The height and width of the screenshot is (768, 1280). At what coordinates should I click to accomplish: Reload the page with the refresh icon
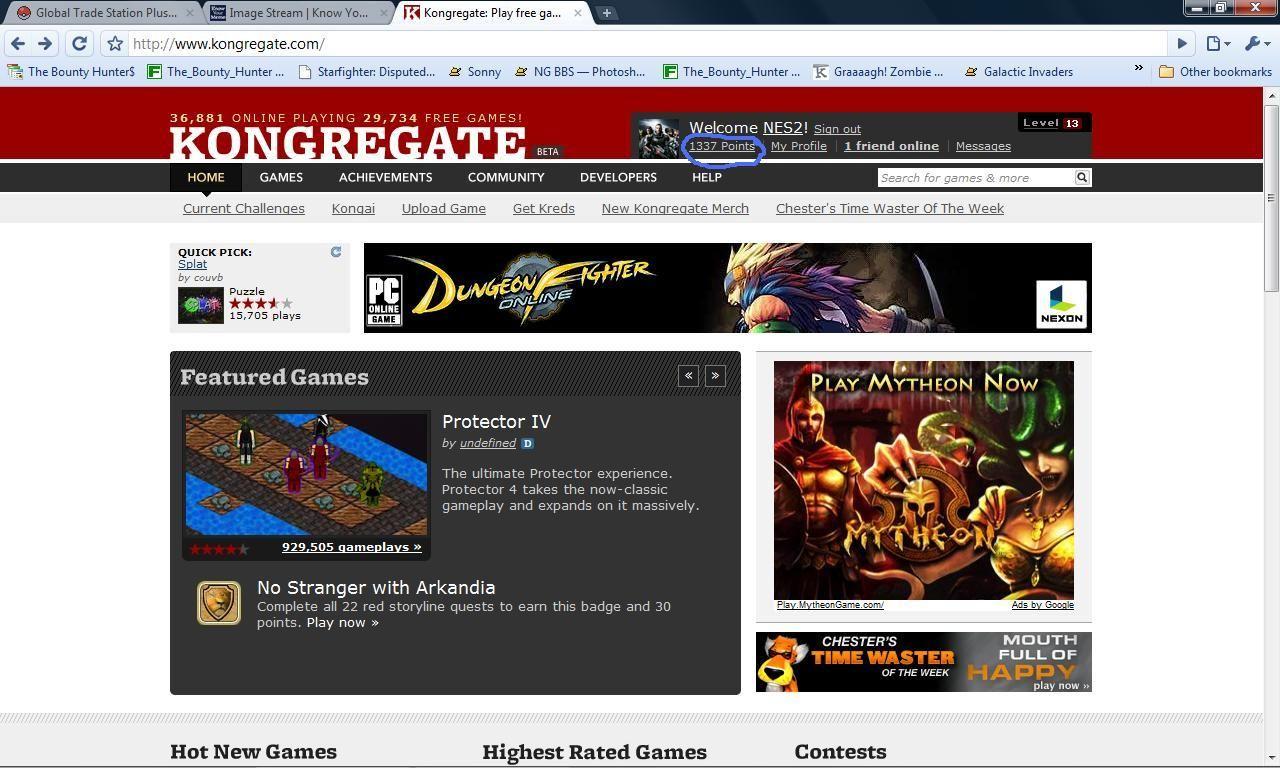[x=79, y=44]
